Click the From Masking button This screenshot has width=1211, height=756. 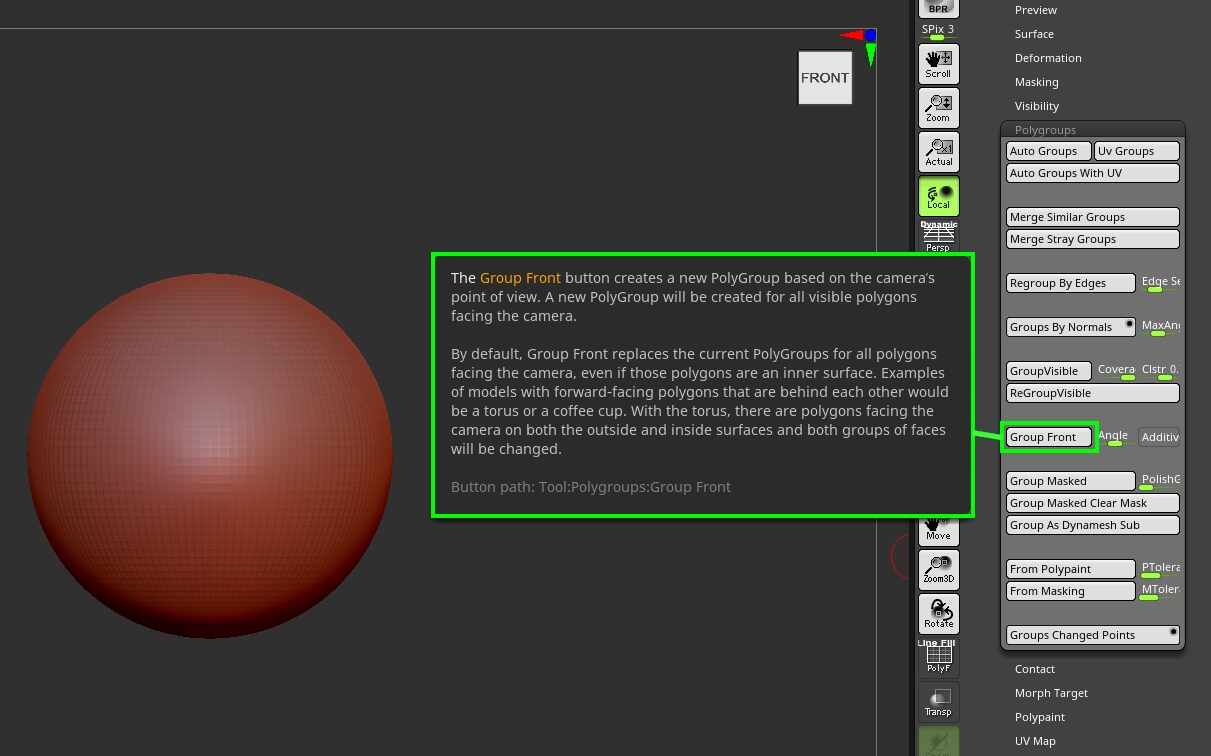(x=1071, y=591)
